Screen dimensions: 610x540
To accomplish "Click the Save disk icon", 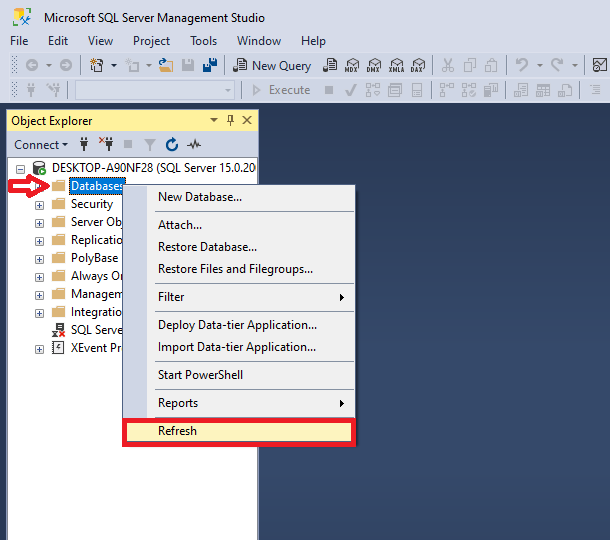I will [x=188, y=65].
